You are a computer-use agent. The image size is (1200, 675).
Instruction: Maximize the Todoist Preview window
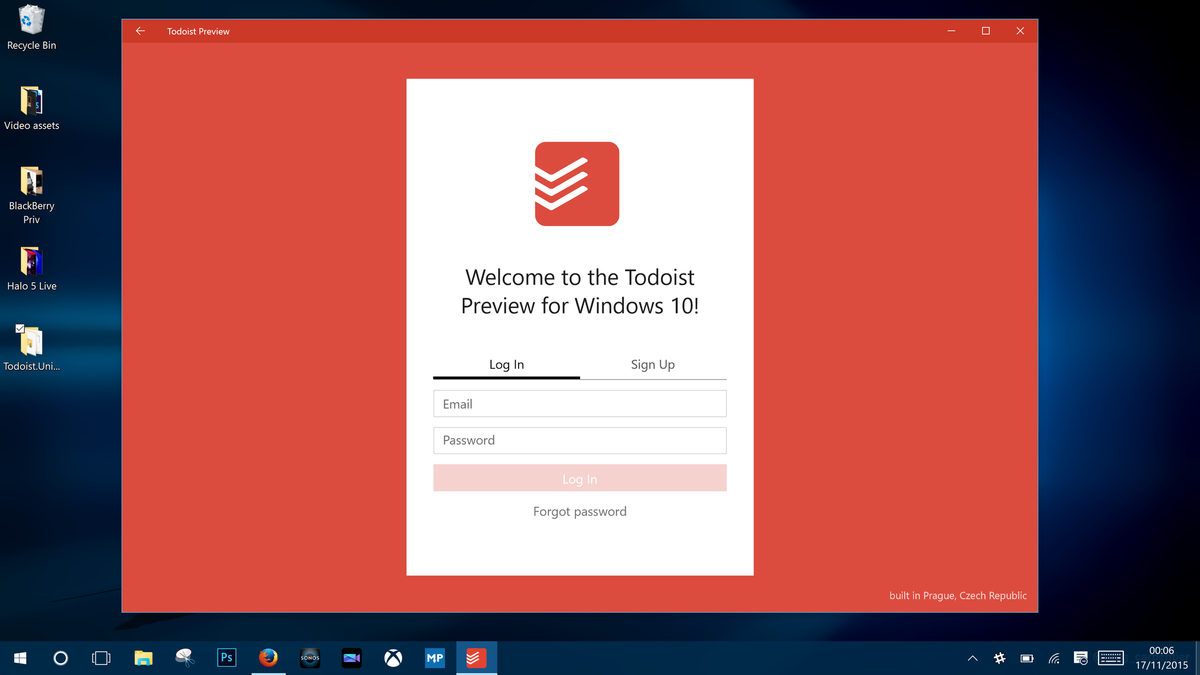click(985, 31)
